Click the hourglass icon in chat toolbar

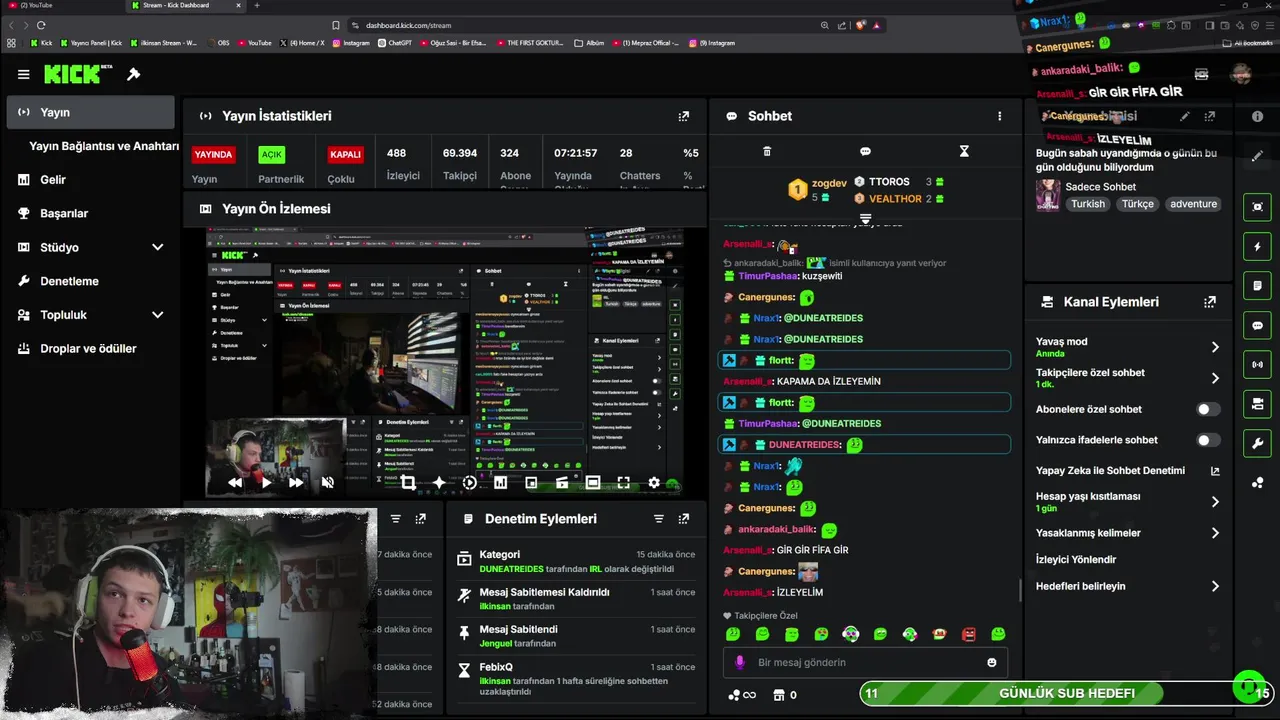[964, 151]
